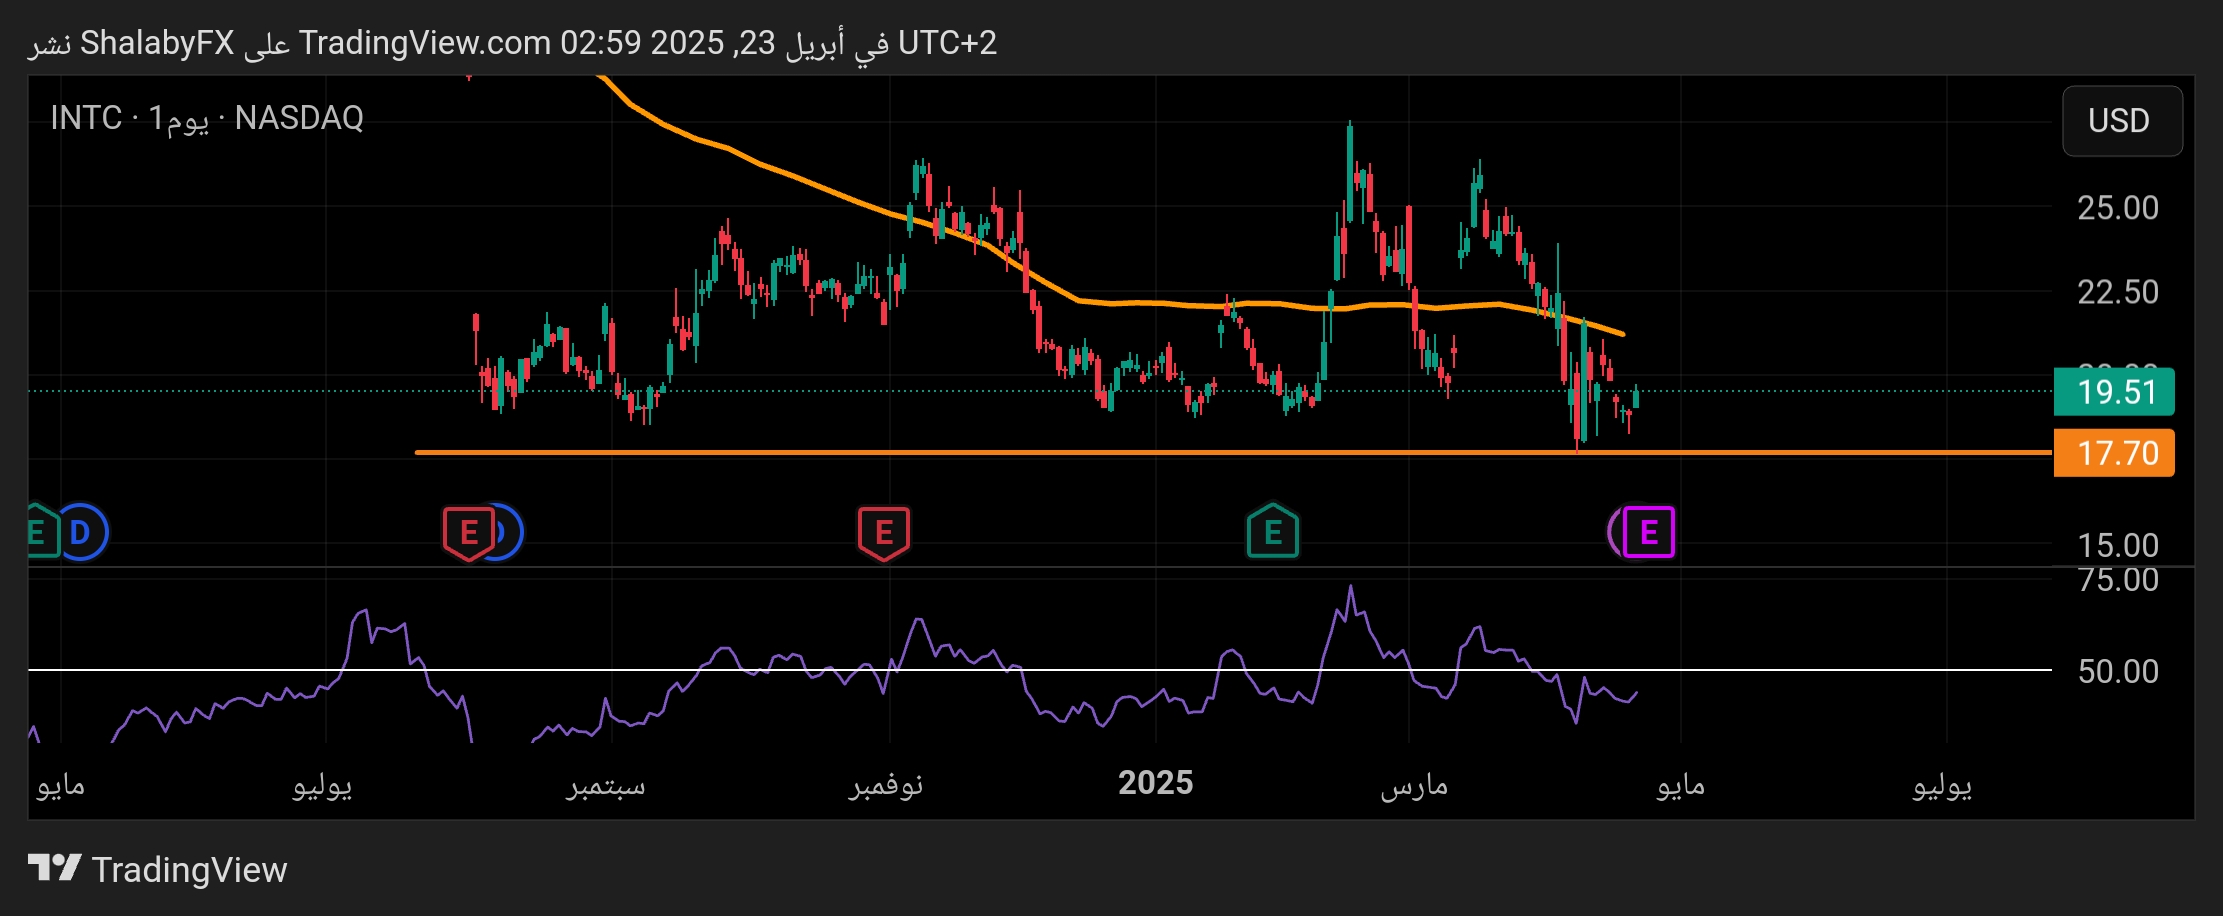Click the white RSI 50 level line
The width and height of the screenshot is (2223, 916).
point(1040,670)
